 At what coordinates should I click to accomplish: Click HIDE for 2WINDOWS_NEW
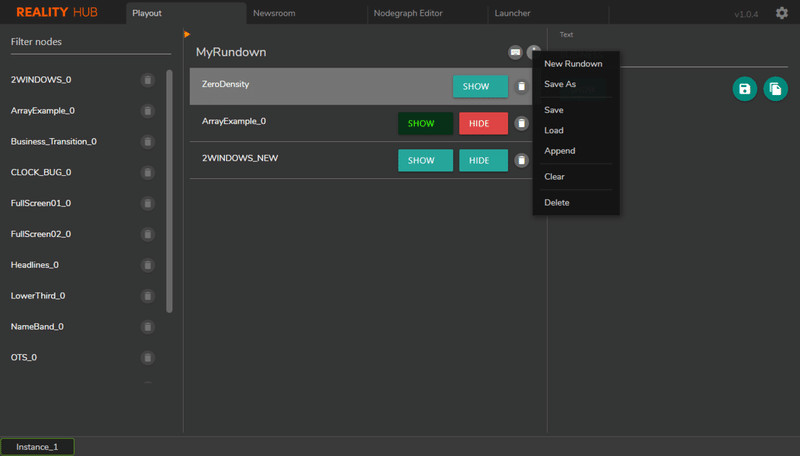[x=483, y=160]
